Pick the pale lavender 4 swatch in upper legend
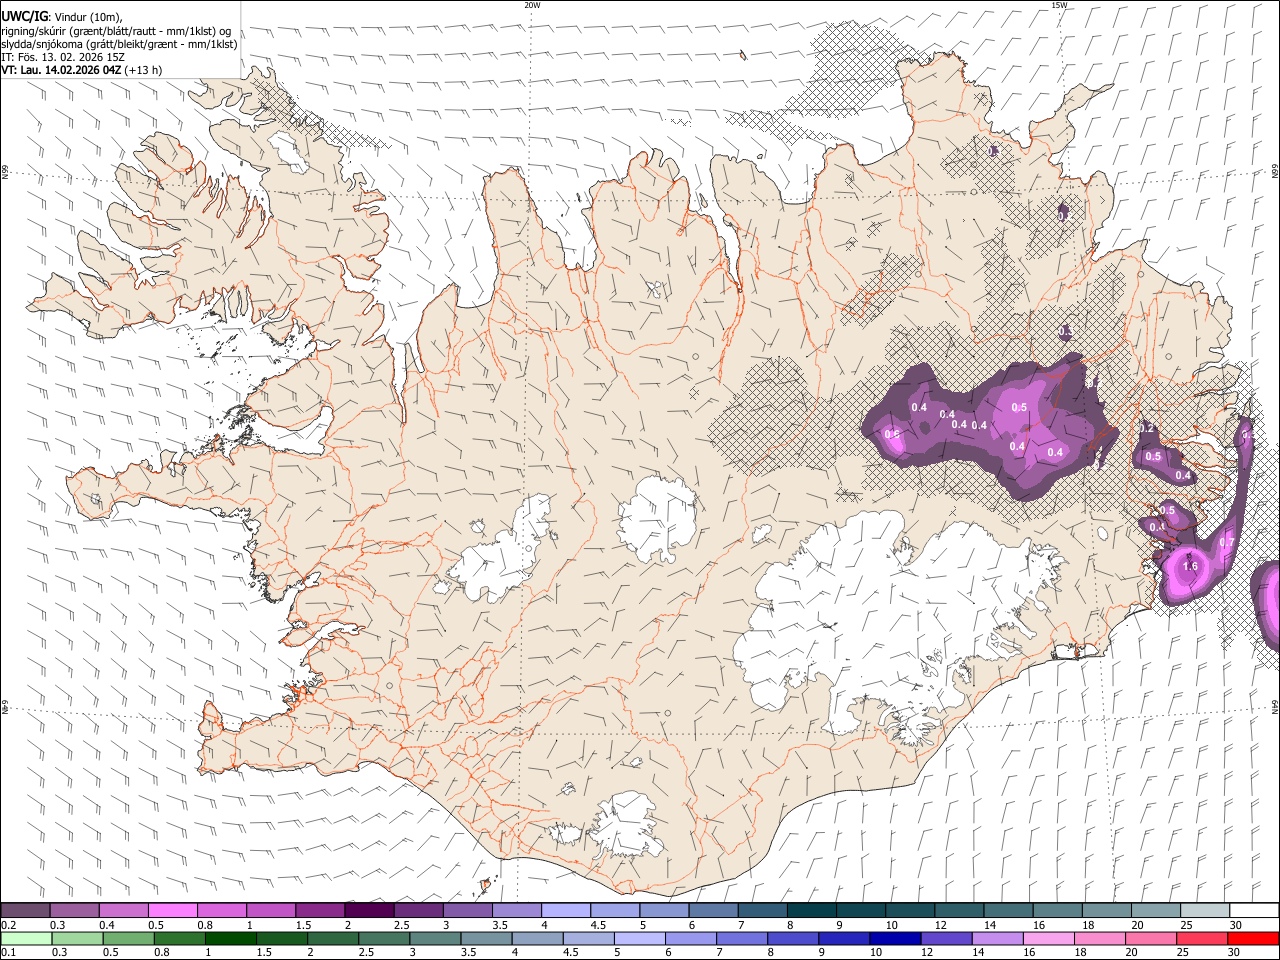 tap(566, 910)
